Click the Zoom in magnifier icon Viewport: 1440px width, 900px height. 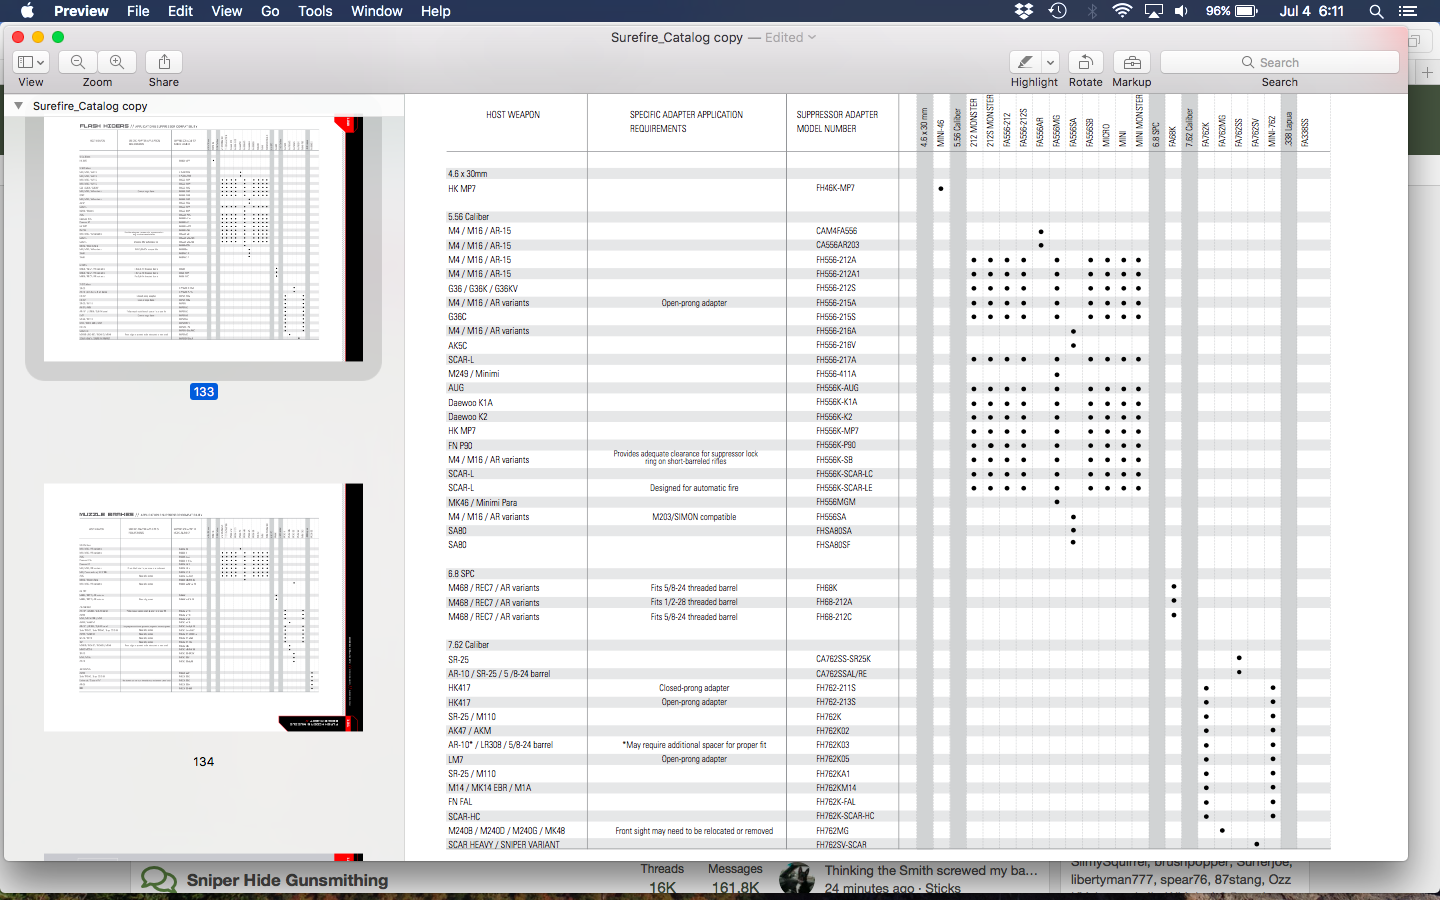click(117, 62)
